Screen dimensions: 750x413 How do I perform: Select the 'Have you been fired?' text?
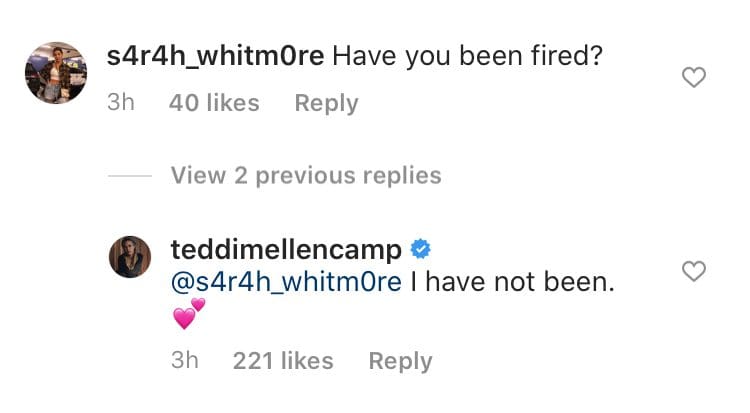coord(465,57)
